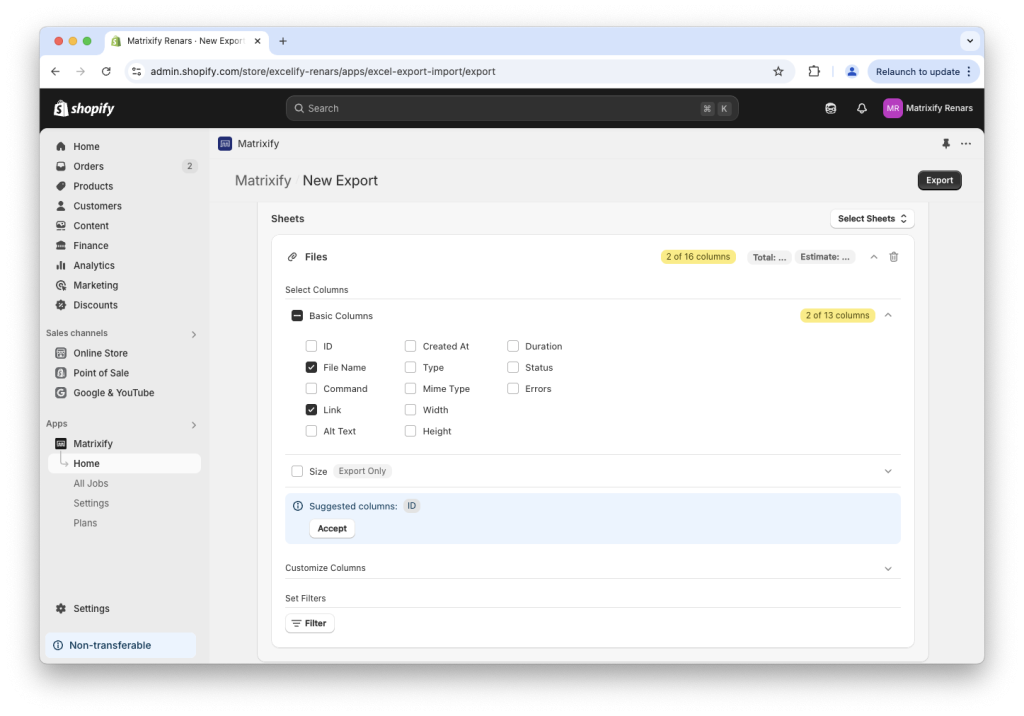Screen dimensions: 1024x716
Task: Expand the Customize Columns section
Action: pos(887,567)
